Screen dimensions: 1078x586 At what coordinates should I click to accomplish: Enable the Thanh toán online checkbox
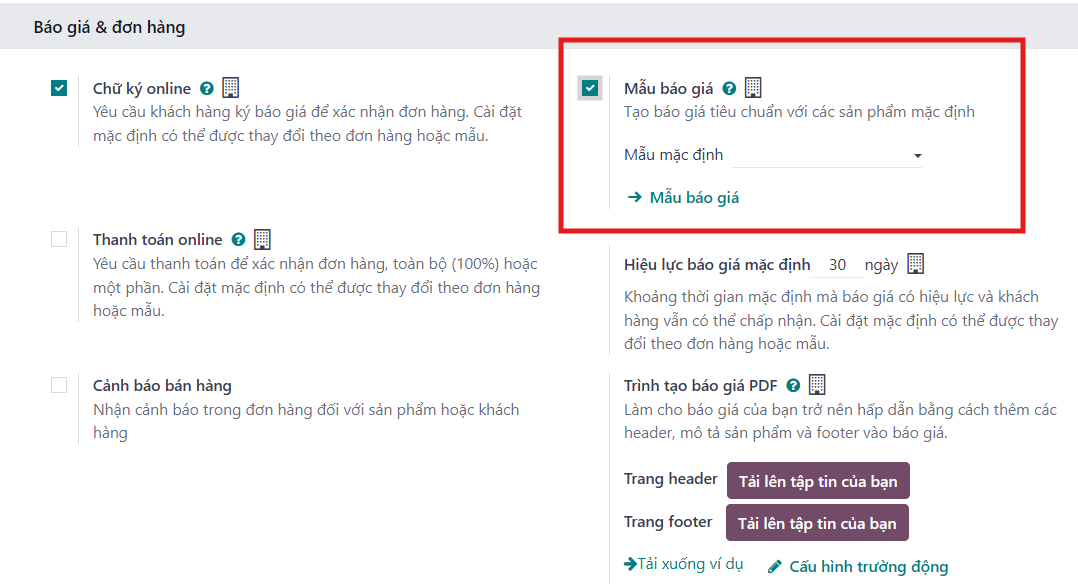pos(59,239)
